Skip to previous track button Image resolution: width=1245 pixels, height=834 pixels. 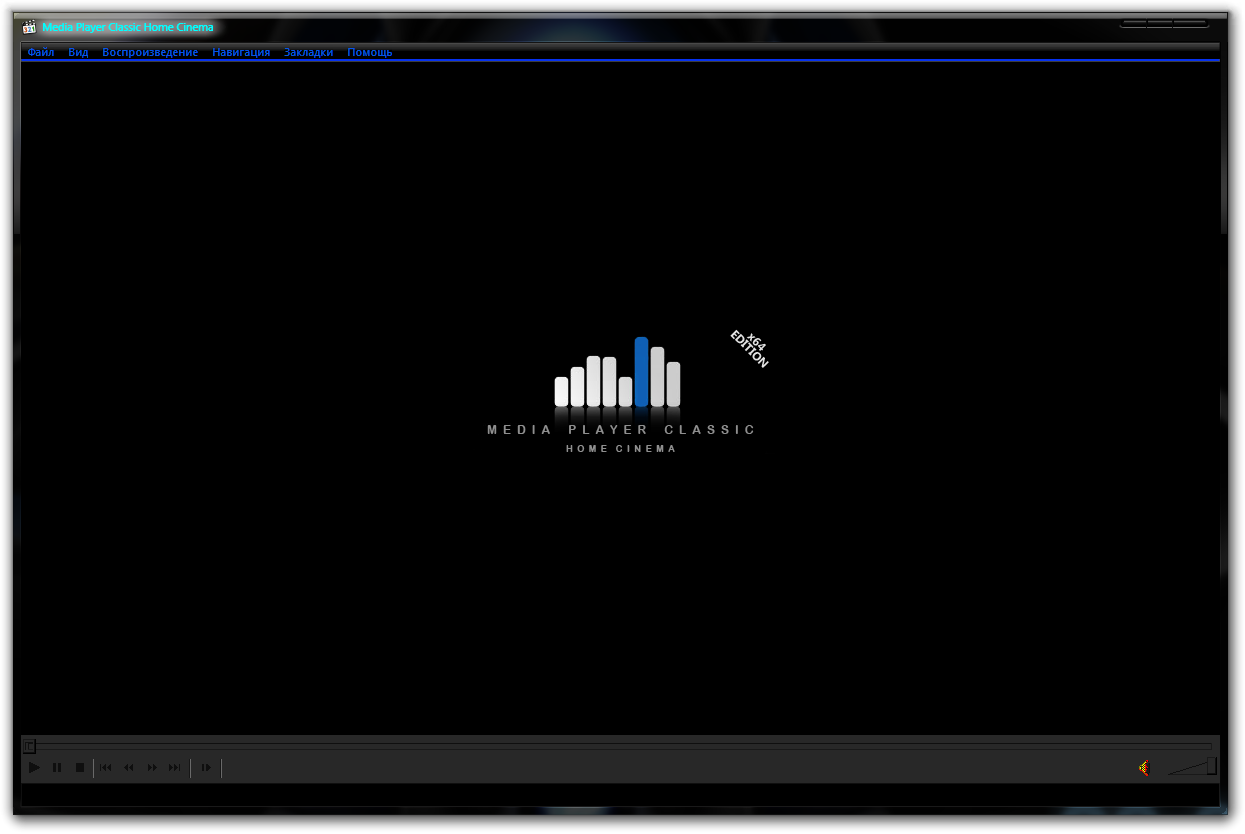(106, 768)
